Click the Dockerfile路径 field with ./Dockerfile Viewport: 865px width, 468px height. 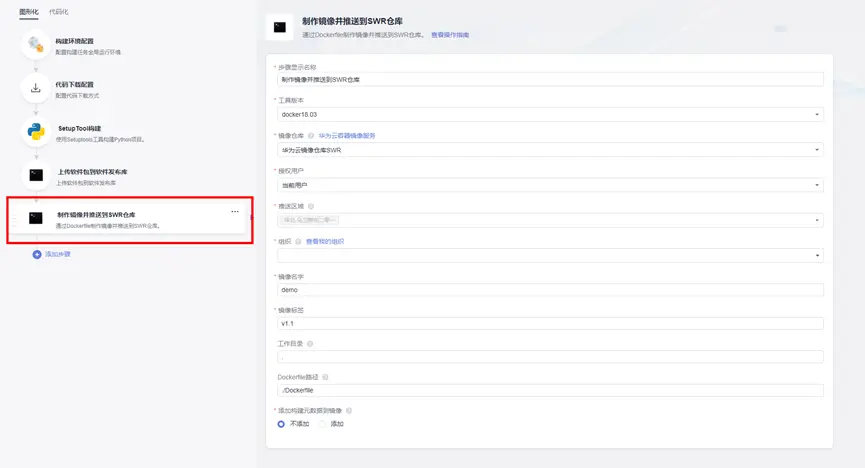click(550, 390)
